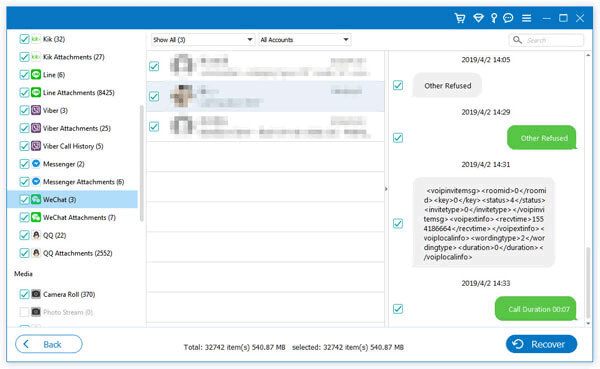Viewport: 600px width, 369px height.
Task: Collapse the message panel splitter arrow
Action: coord(386,189)
